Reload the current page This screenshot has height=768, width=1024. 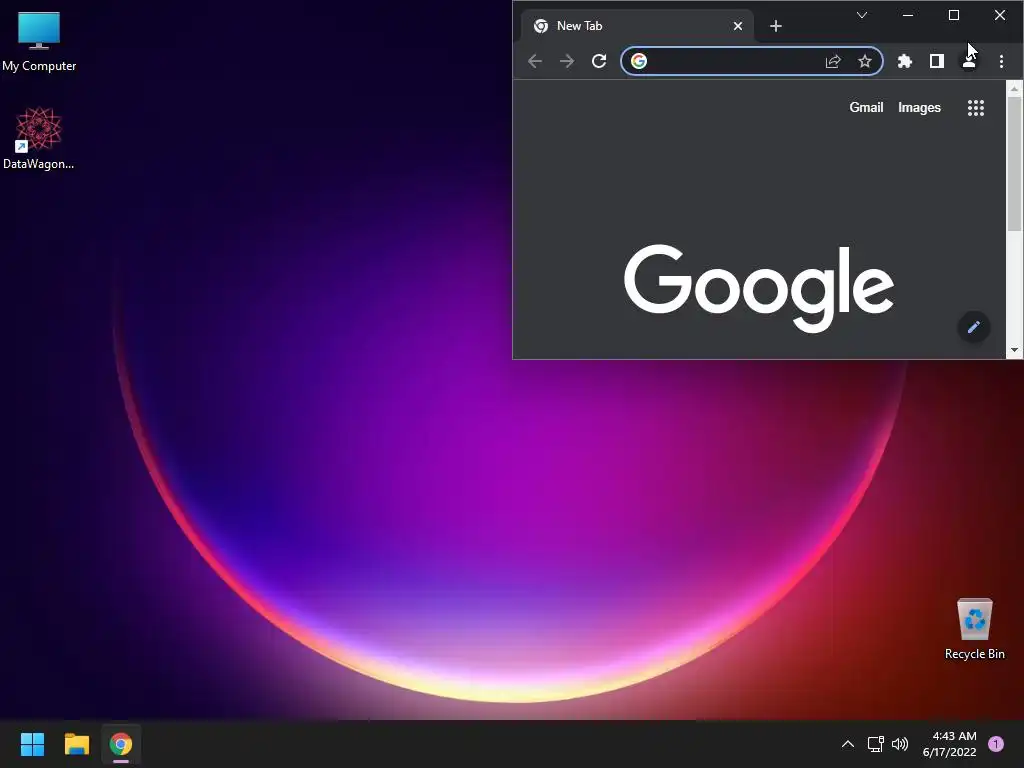(599, 61)
